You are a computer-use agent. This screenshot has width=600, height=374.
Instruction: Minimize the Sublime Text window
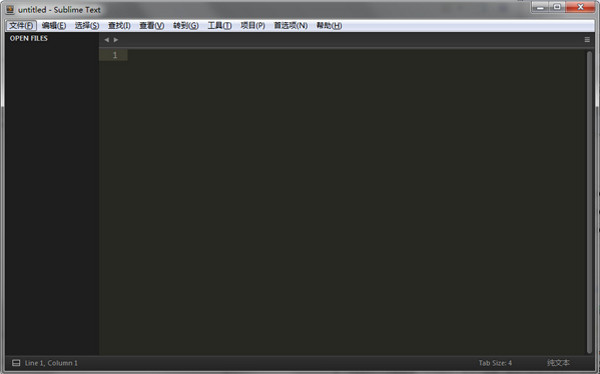click(x=541, y=7)
